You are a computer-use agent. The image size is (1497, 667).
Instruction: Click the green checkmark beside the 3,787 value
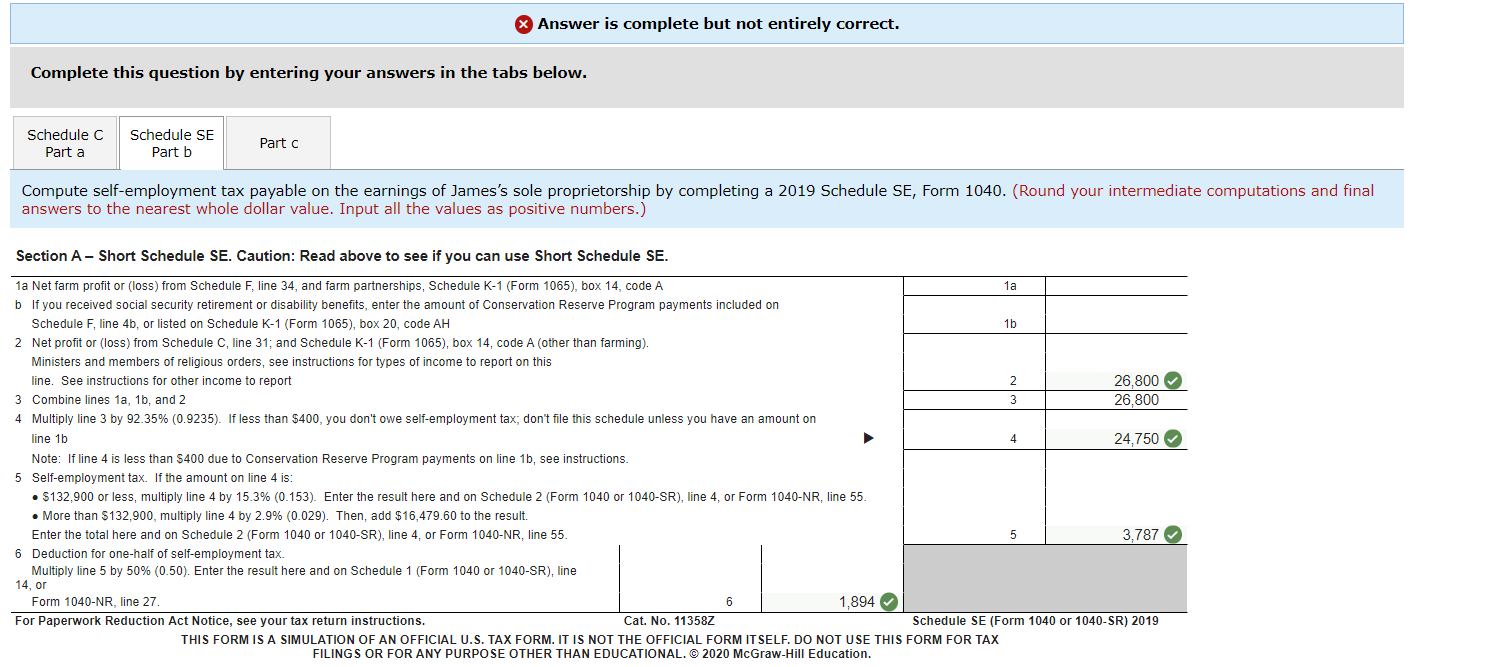[x=1172, y=534]
